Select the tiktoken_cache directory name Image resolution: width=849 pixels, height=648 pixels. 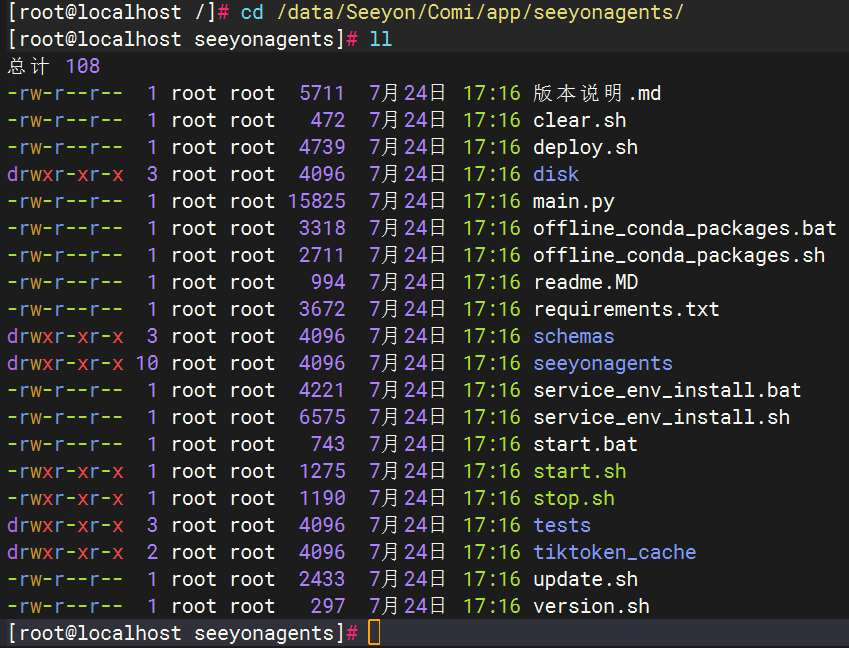point(614,553)
